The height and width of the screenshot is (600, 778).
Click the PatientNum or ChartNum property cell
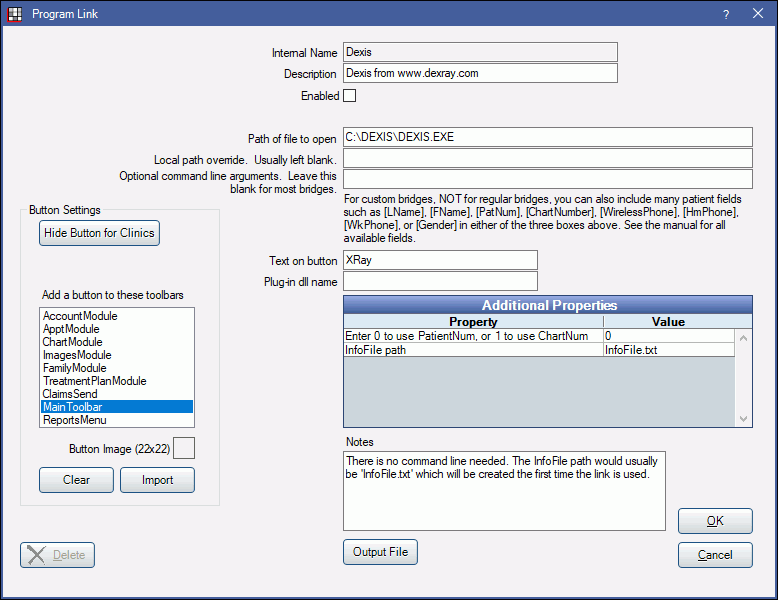click(473, 336)
